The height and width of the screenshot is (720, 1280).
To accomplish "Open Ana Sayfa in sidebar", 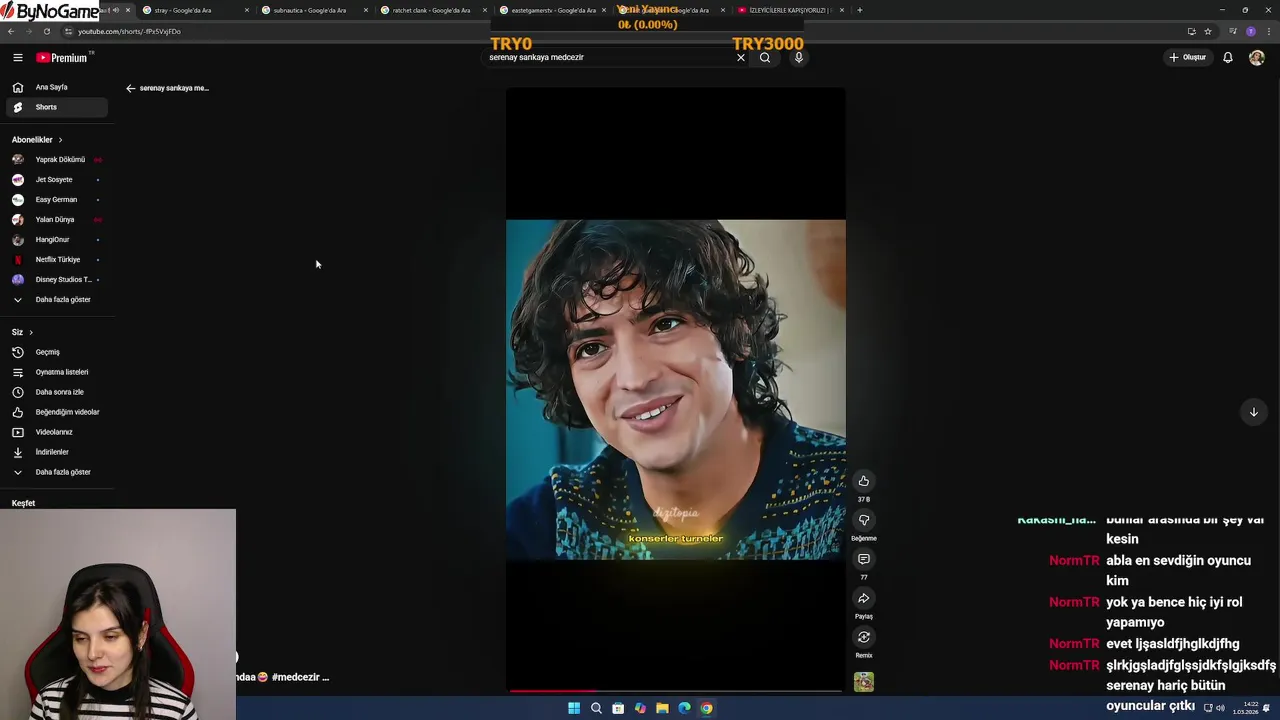I will 55,87.
